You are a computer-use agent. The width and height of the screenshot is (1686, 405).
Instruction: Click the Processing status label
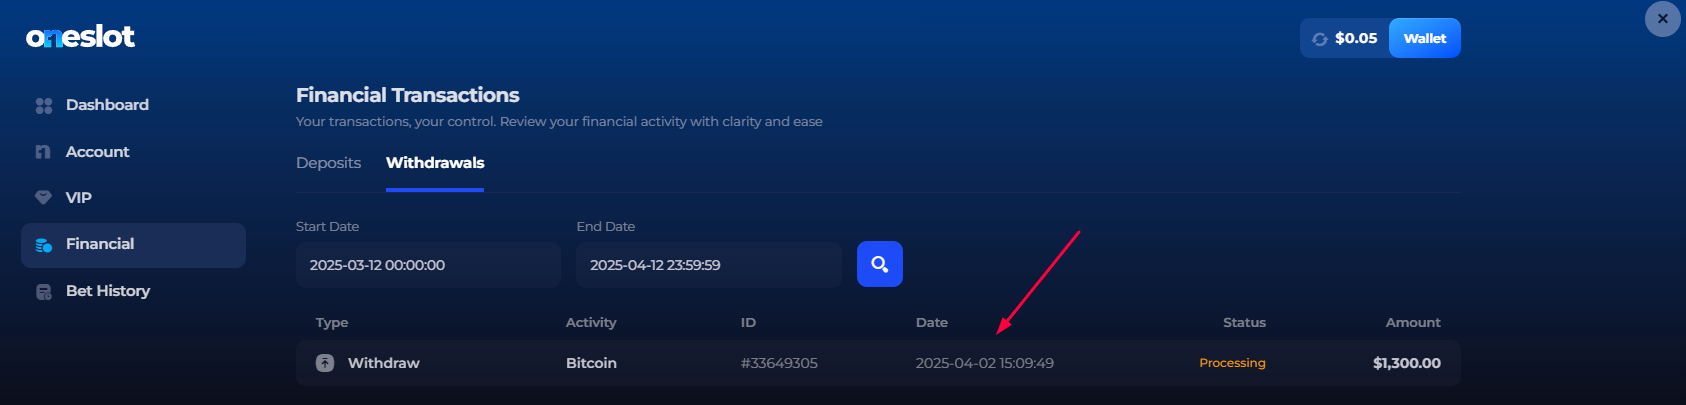(x=1232, y=363)
